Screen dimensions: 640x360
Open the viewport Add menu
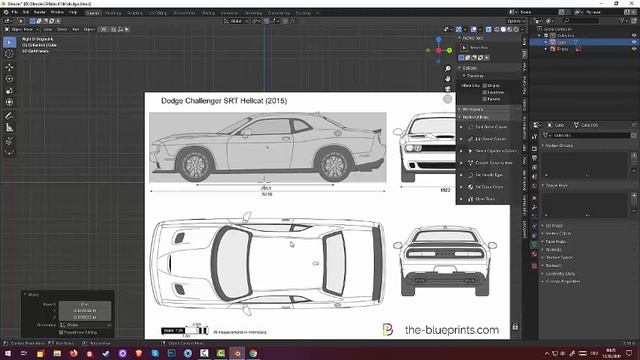(76, 29)
